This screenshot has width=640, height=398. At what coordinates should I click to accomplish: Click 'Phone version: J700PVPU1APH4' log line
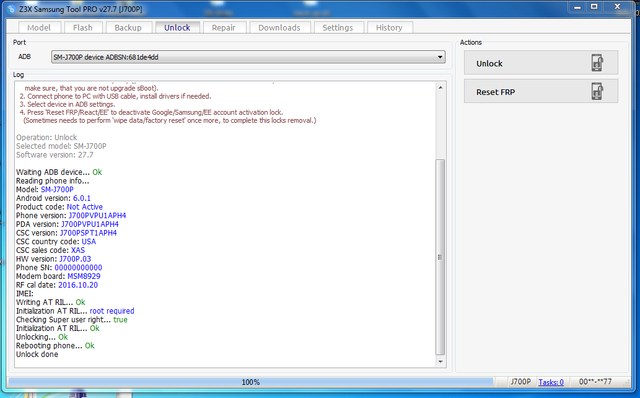pyautogui.click(x=71, y=216)
